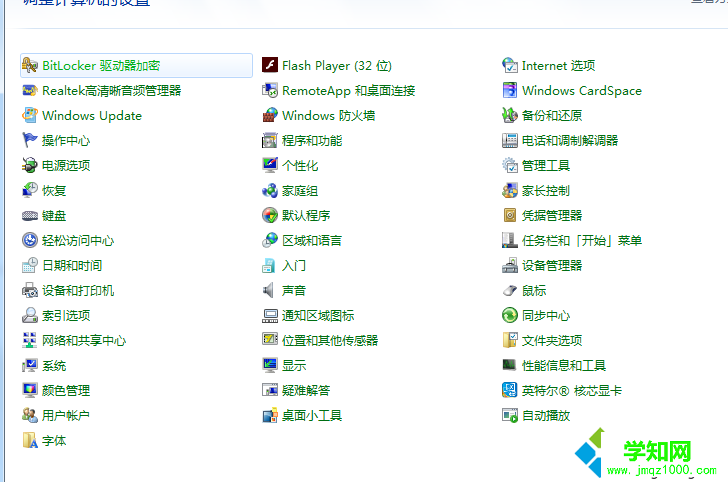Click the 操作中心 flag icon
The height and width of the screenshot is (482, 728).
click(x=30, y=140)
